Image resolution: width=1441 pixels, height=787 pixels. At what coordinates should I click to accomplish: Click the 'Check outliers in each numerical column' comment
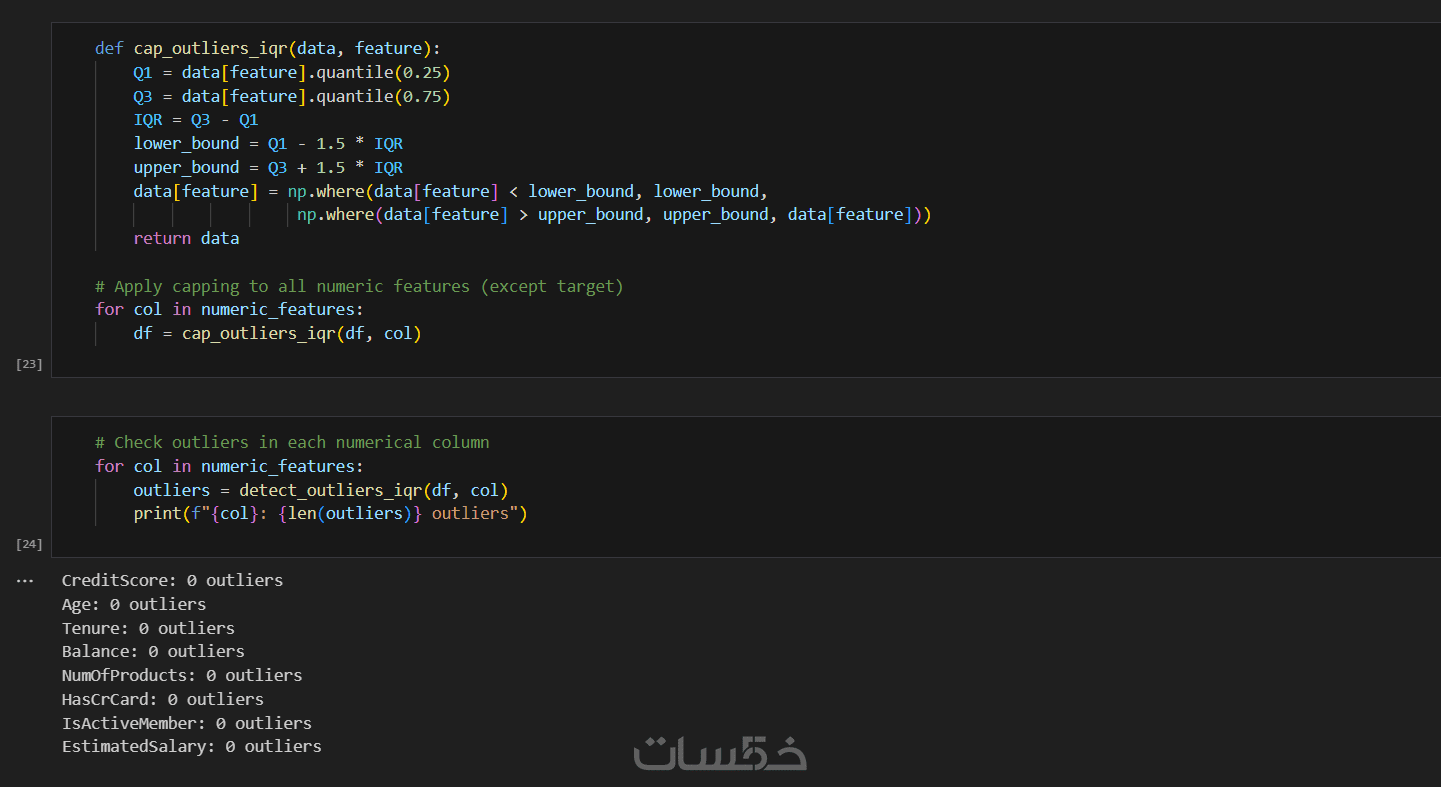coord(292,442)
